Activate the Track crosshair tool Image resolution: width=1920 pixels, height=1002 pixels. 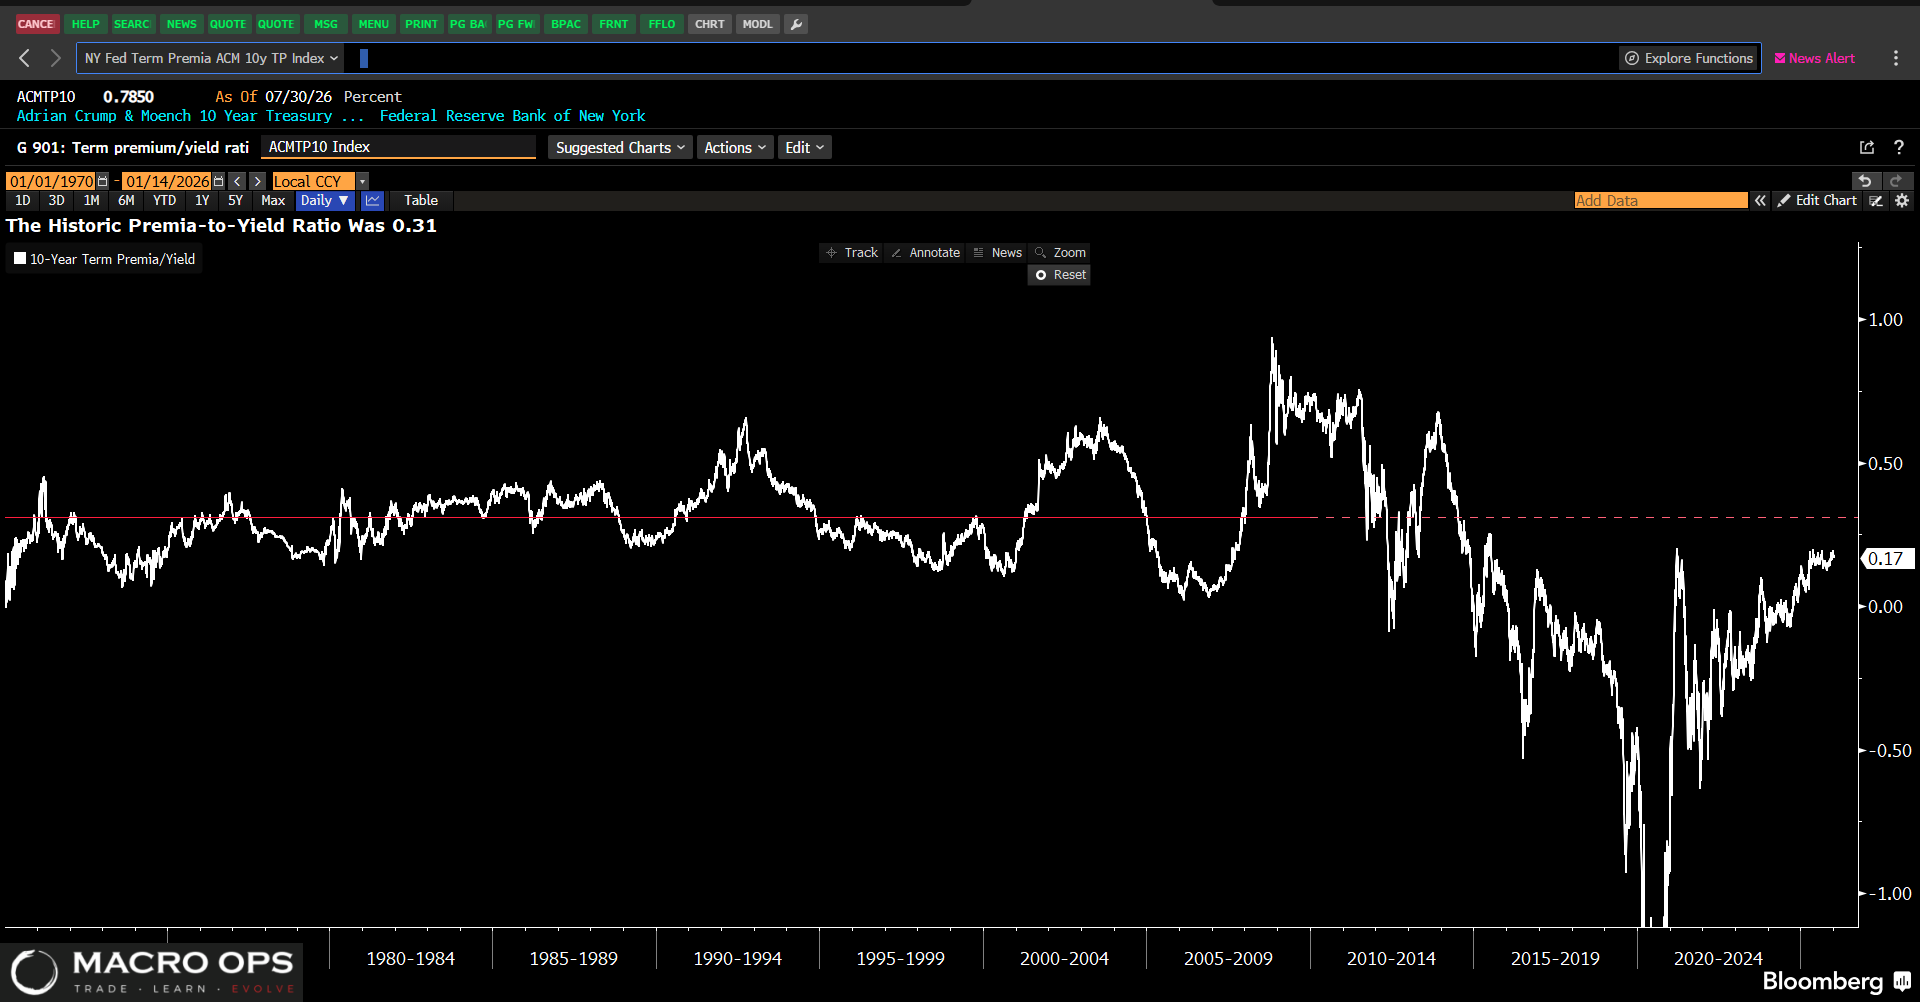852,253
